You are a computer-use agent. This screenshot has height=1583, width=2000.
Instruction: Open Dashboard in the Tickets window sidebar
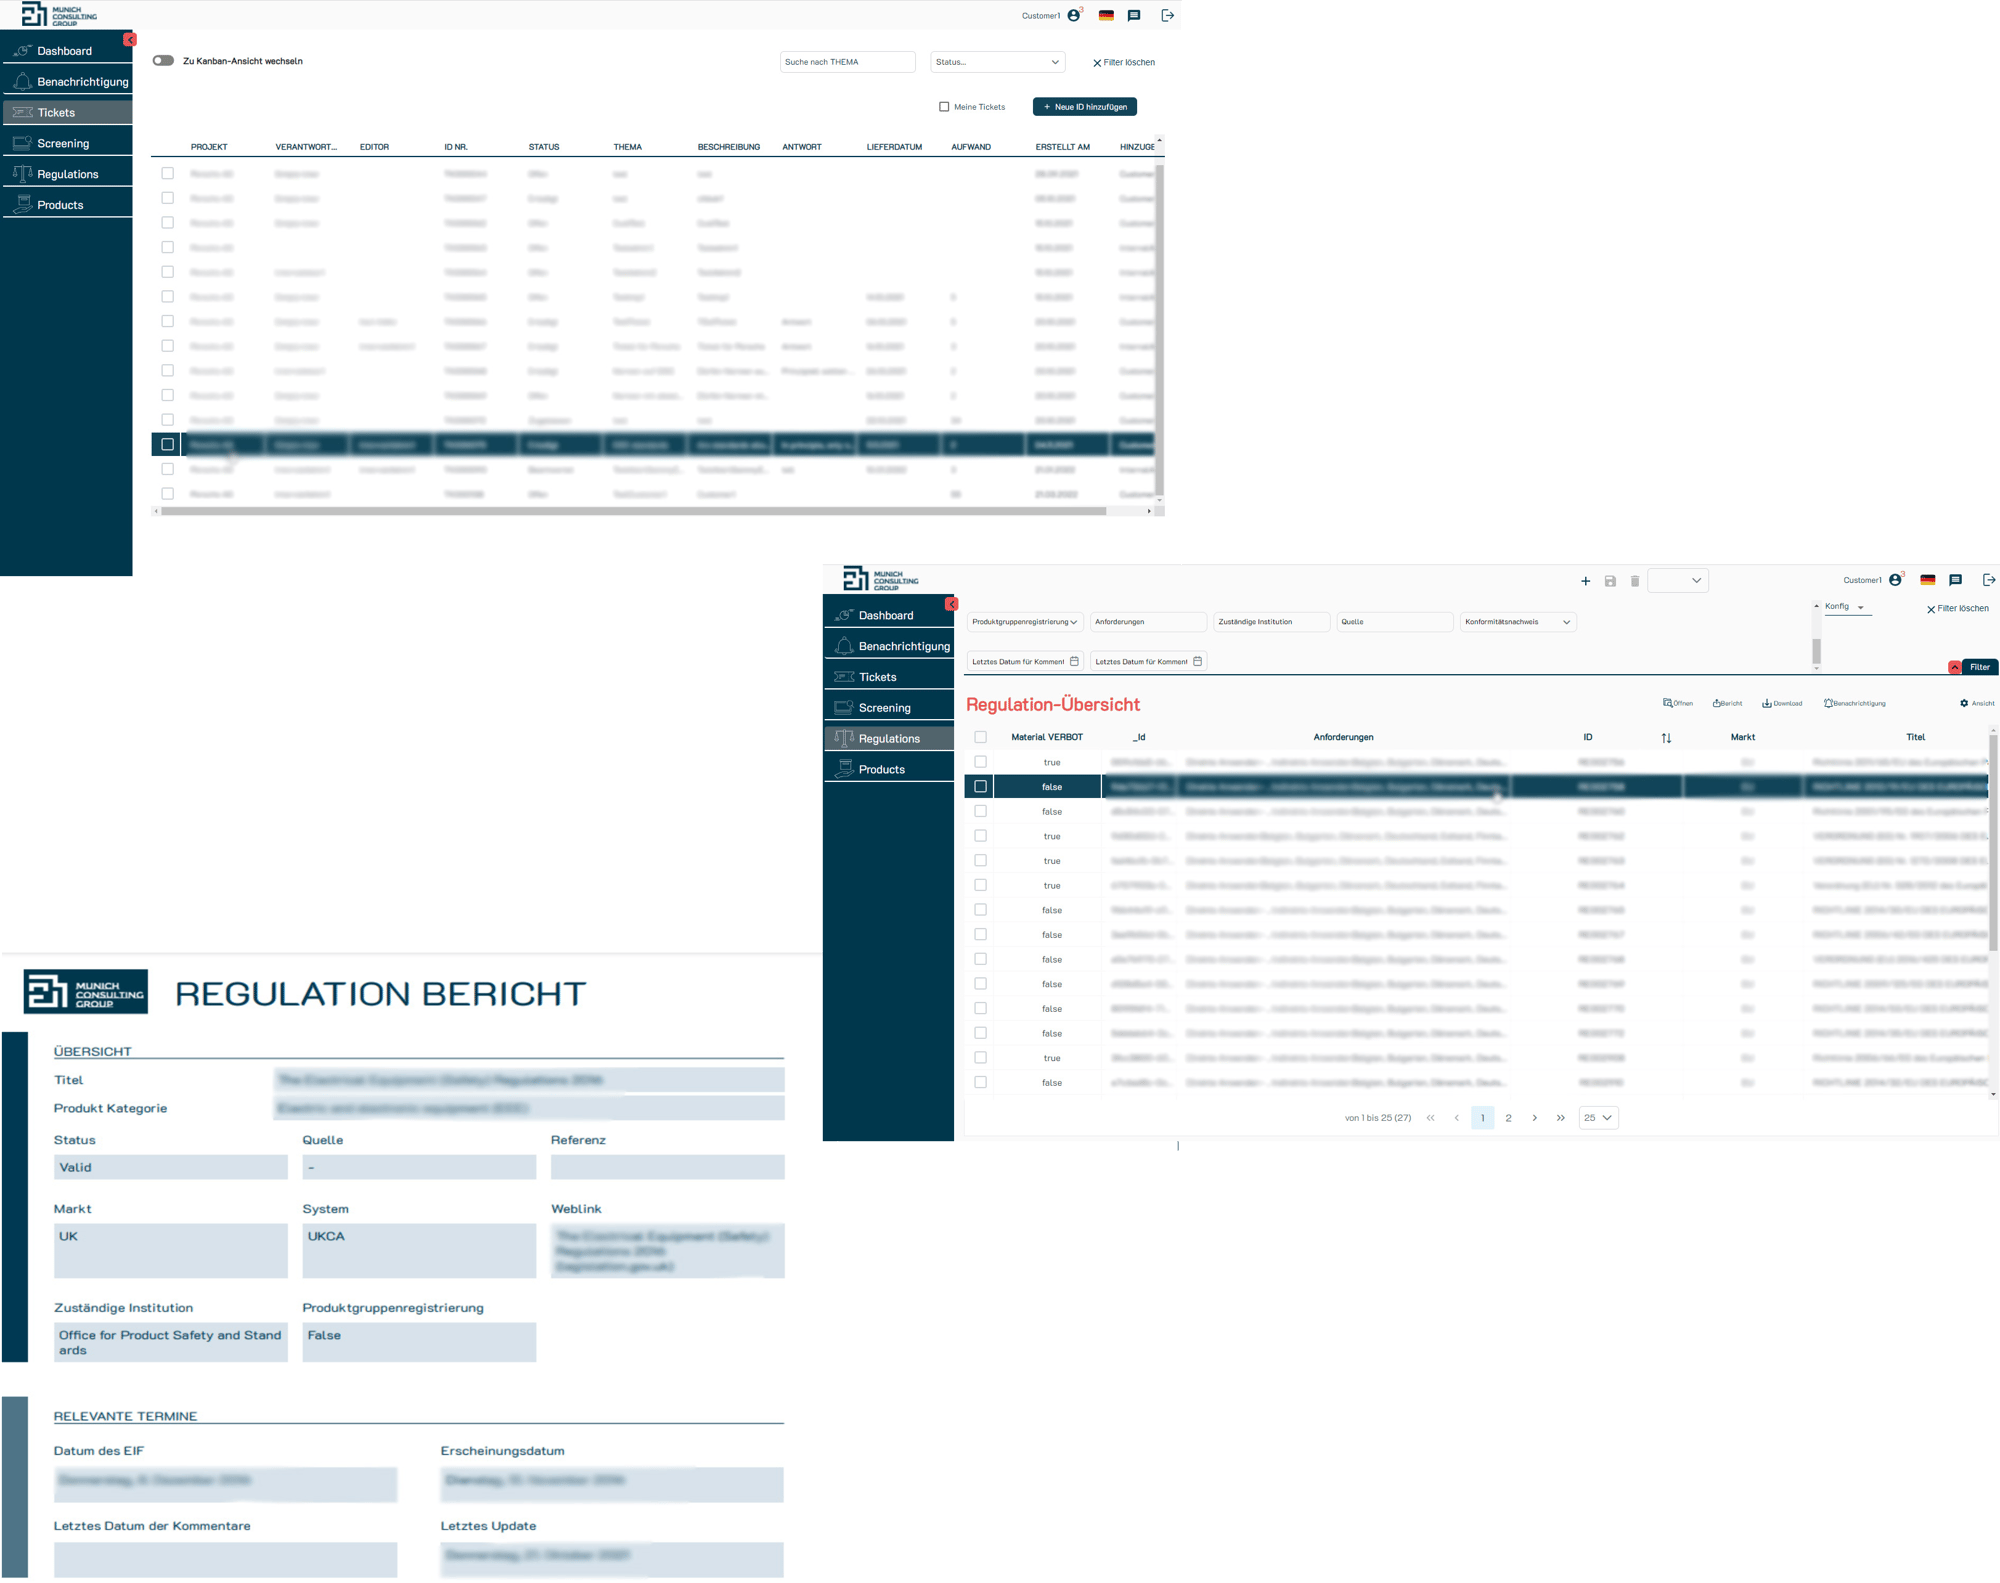[66, 51]
